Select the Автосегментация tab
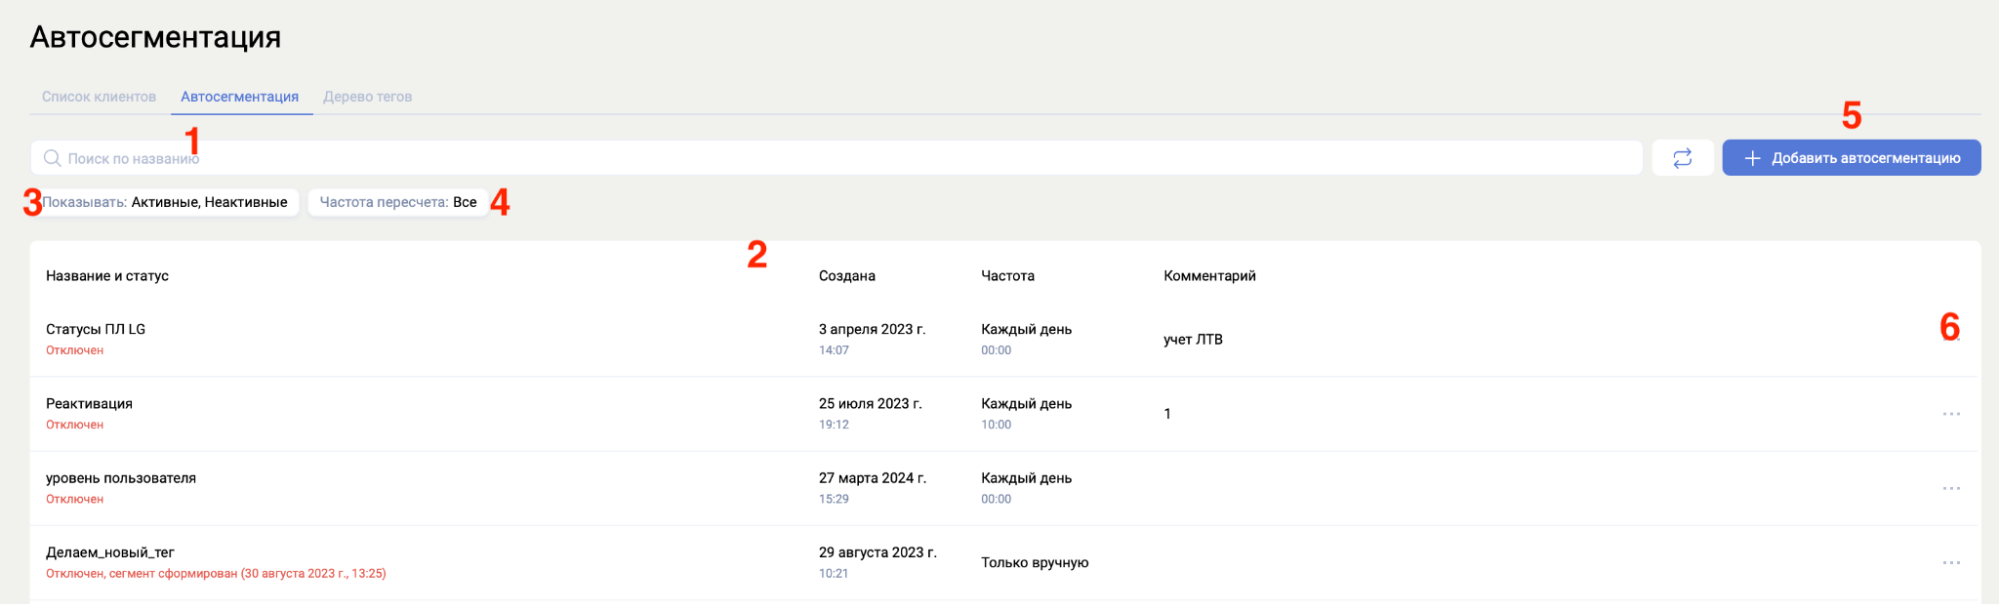Screen dimensions: 1999x605 tap(240, 97)
